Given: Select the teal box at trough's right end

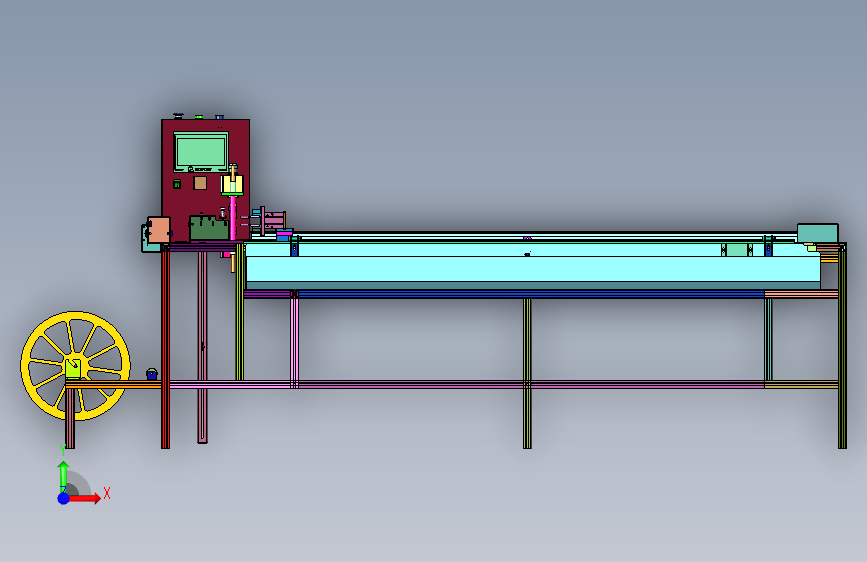Looking at the screenshot, I should click(x=817, y=233).
